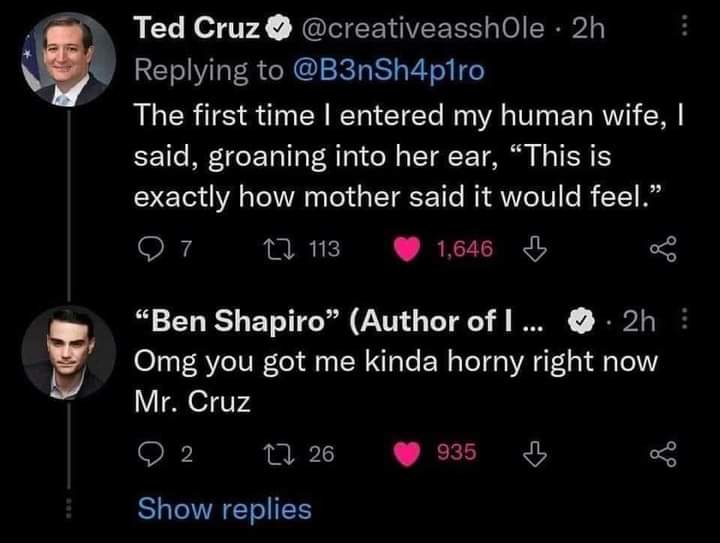This screenshot has width=720, height=543.
Task: Open three-dot menu on Ted Cruz tweet
Action: [x=684, y=26]
